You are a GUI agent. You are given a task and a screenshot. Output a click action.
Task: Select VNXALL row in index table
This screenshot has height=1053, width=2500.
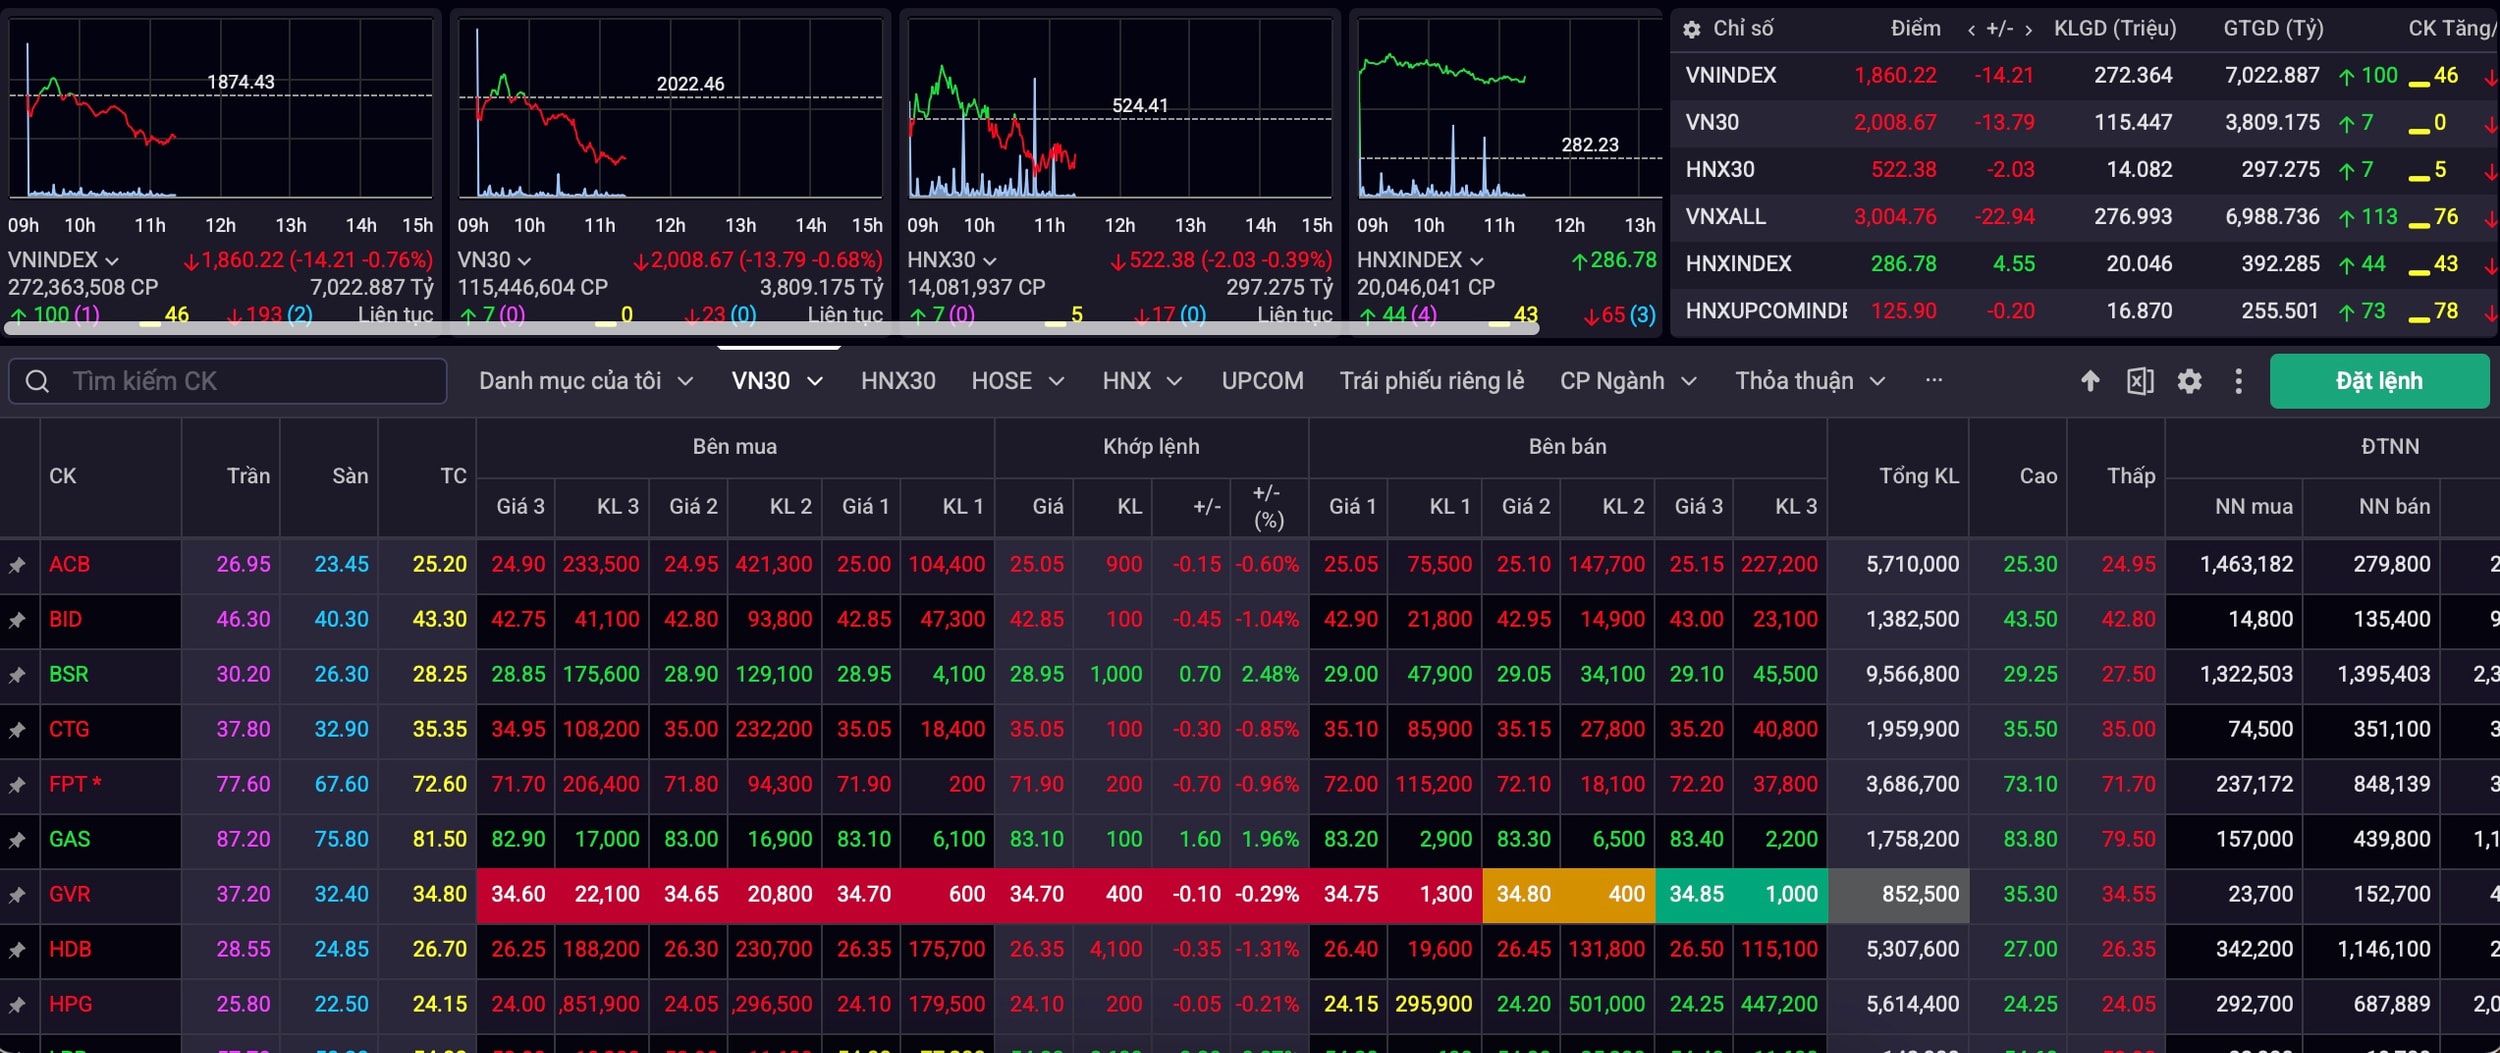[x=2085, y=217]
